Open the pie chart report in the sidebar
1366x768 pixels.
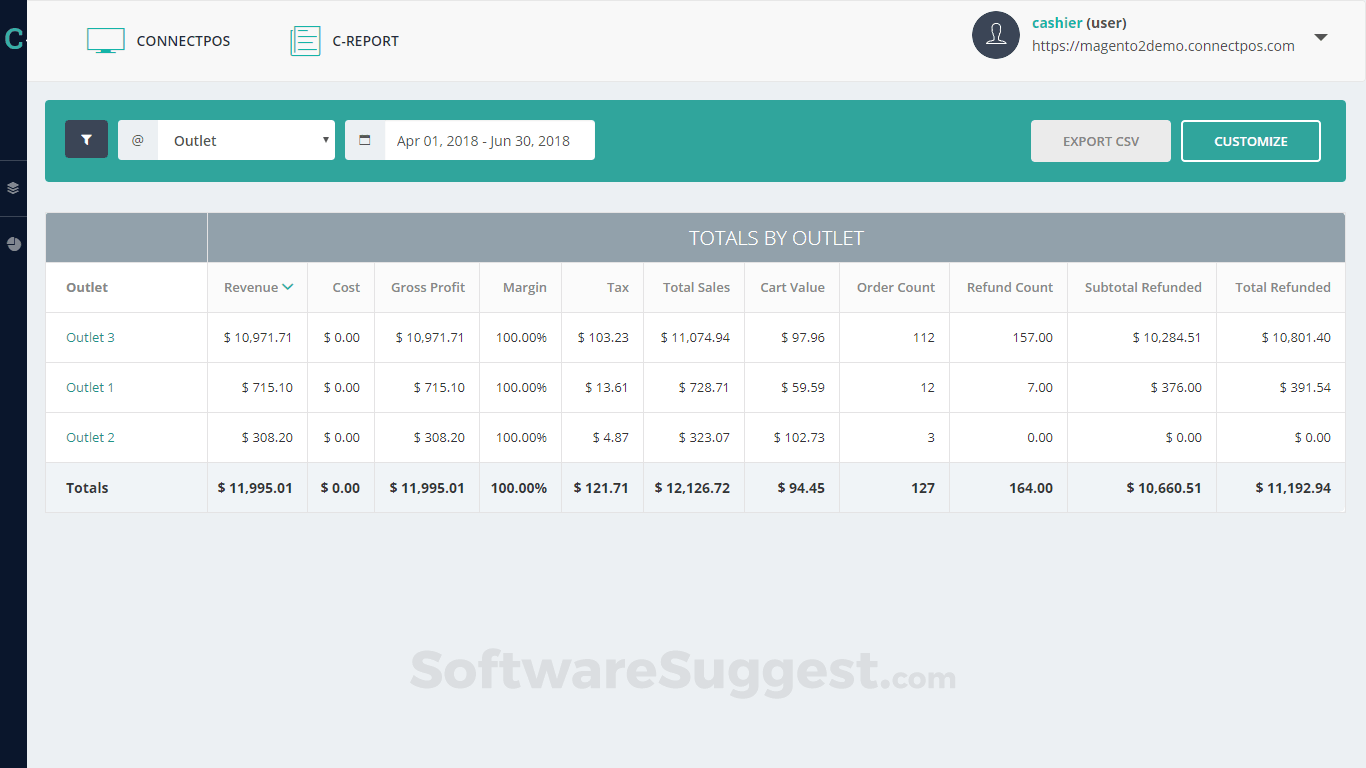pyautogui.click(x=13, y=243)
